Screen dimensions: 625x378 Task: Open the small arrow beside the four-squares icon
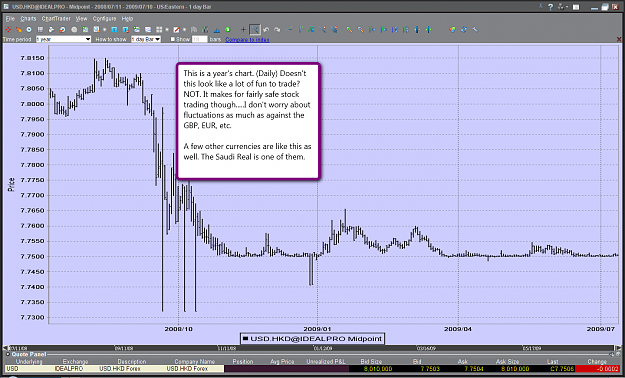[167, 30]
